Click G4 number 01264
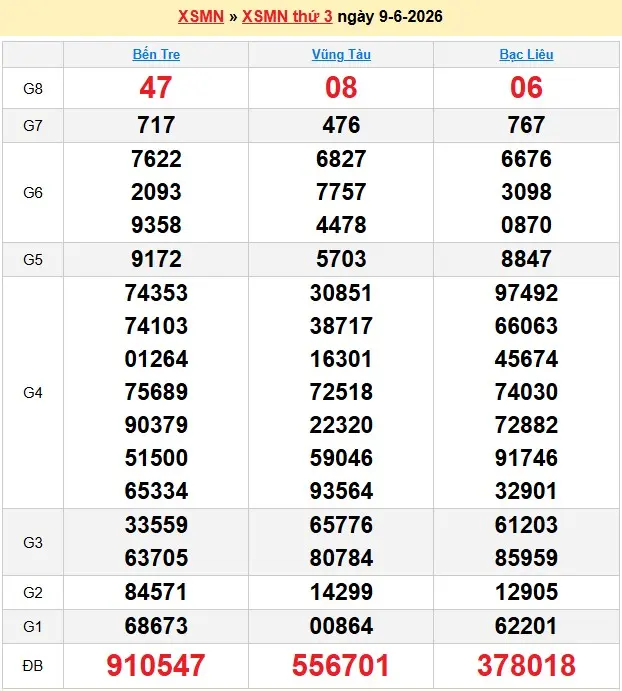Image resolution: width=622 pixels, height=691 pixels. tap(156, 359)
